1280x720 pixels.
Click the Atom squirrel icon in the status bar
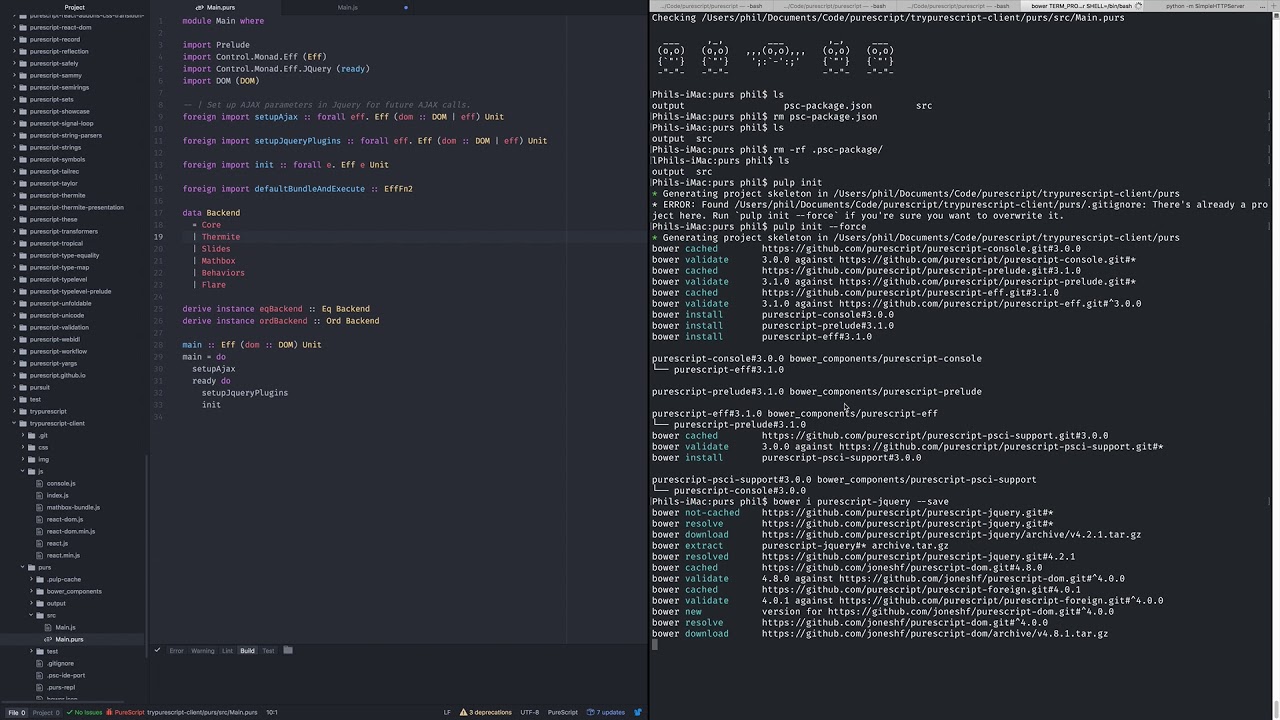[x=637, y=712]
